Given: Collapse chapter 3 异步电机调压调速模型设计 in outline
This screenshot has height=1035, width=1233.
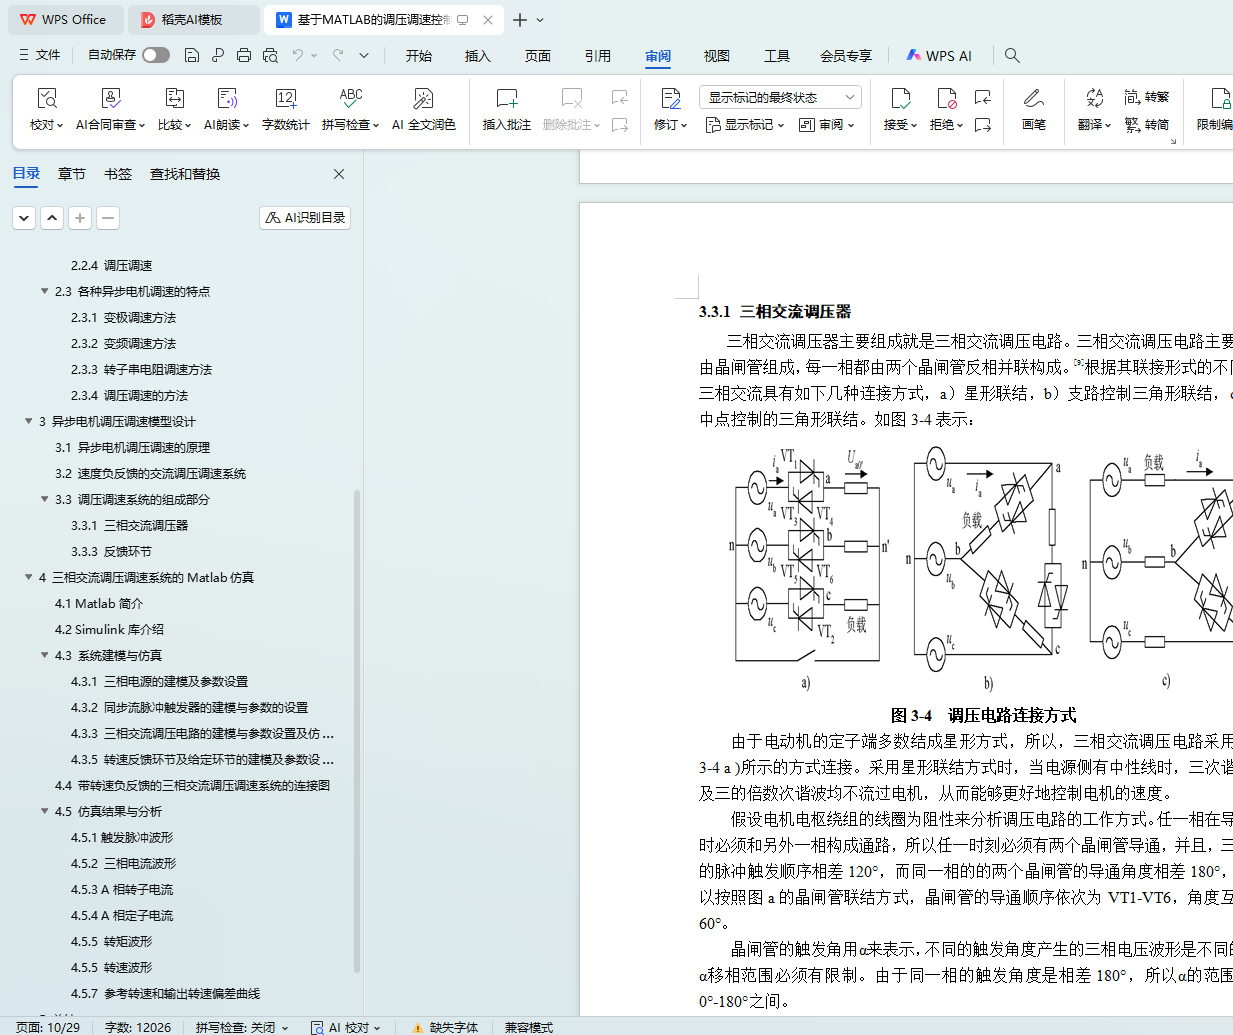Looking at the screenshot, I should 29,421.
